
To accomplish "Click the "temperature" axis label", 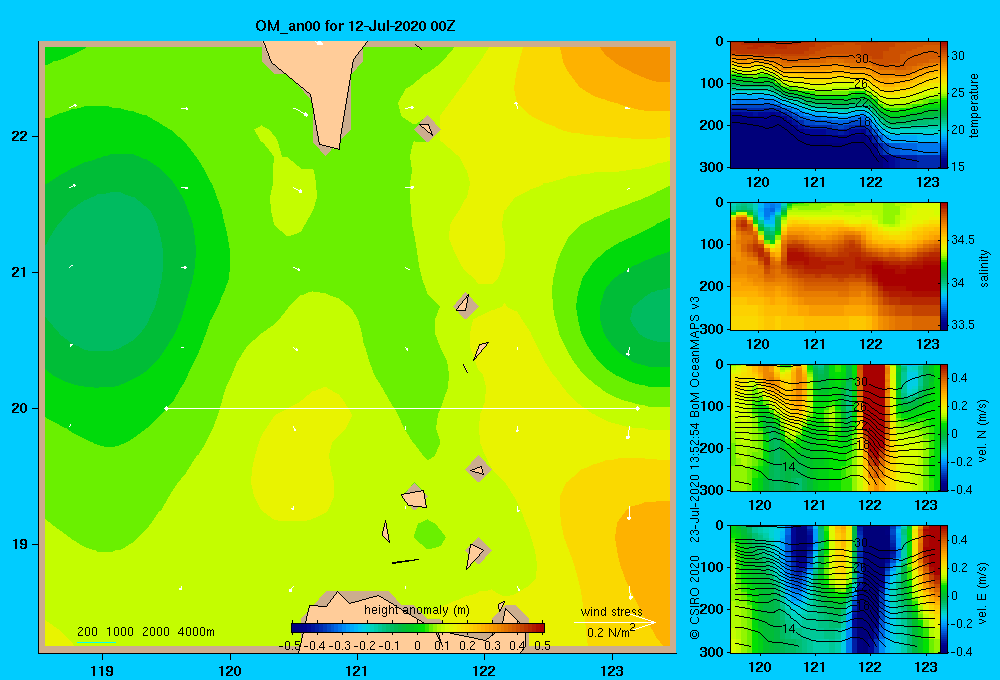I will click(x=974, y=105).
